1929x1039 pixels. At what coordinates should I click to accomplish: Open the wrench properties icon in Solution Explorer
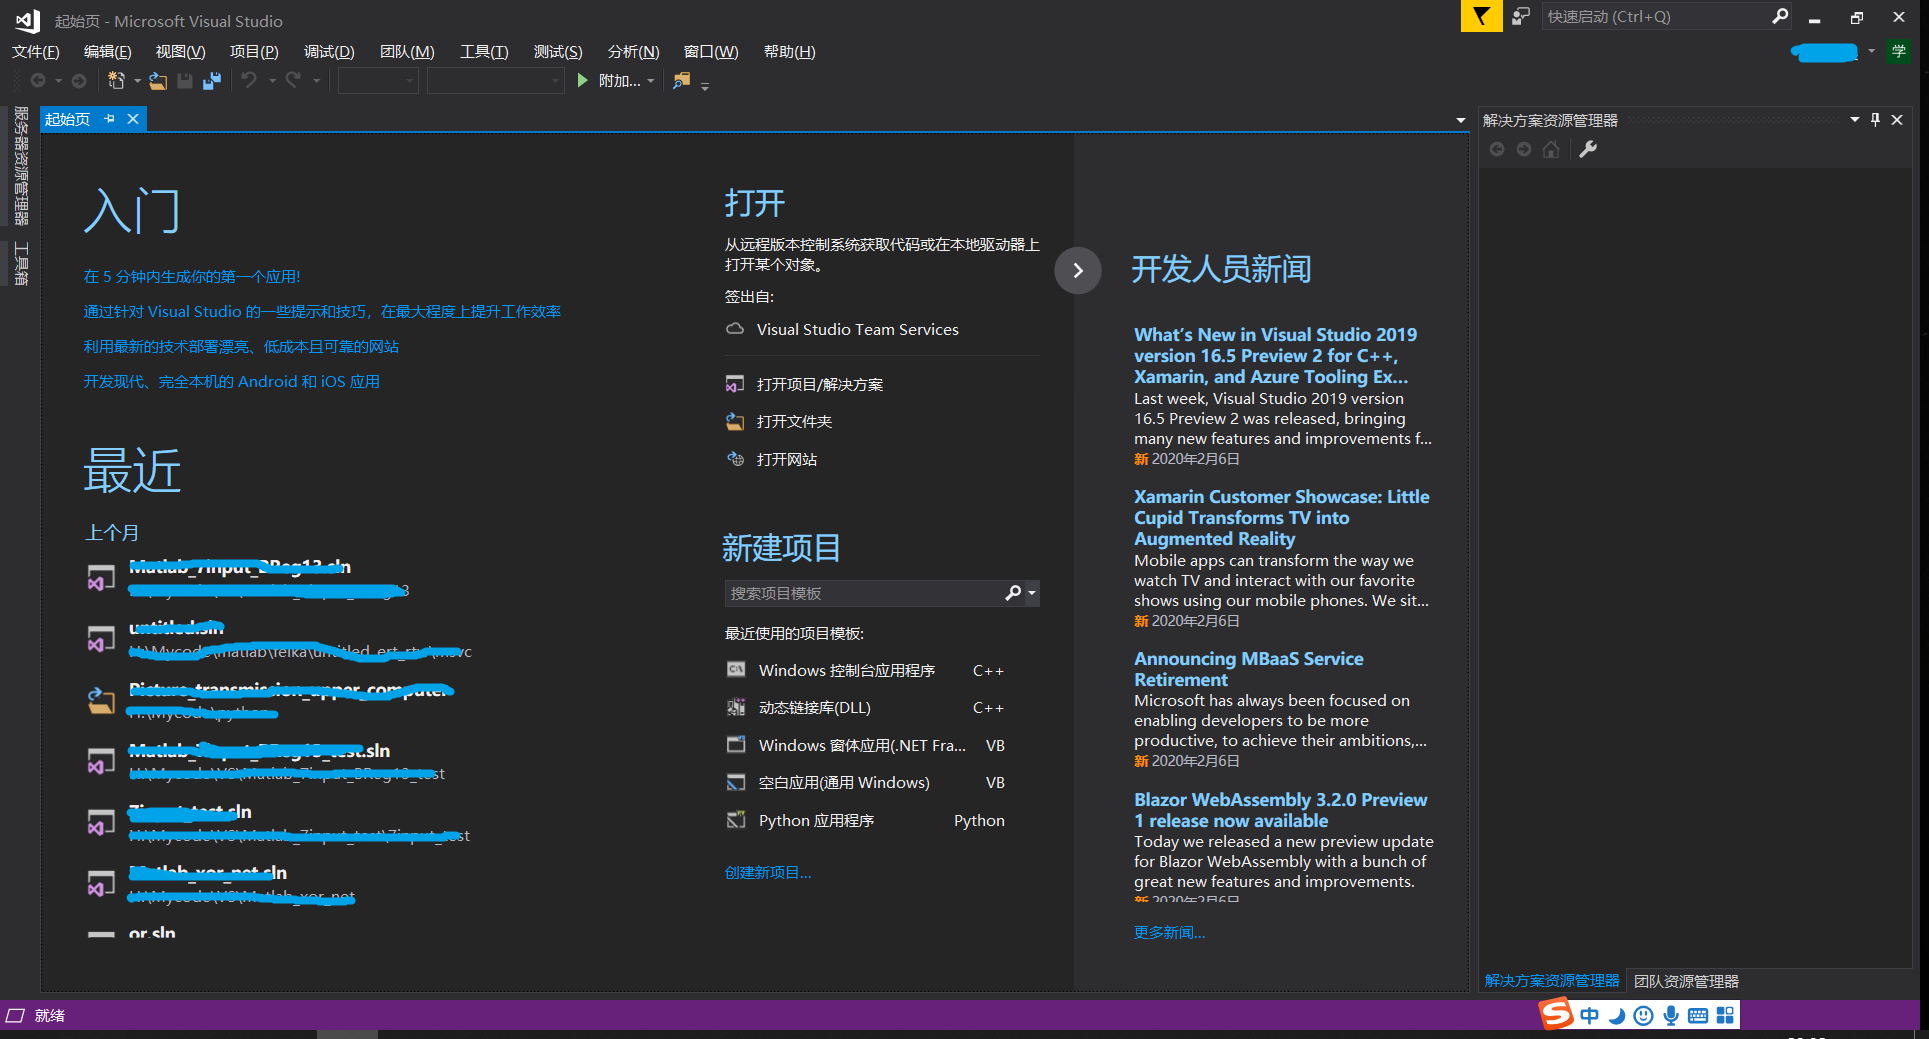[x=1588, y=149]
